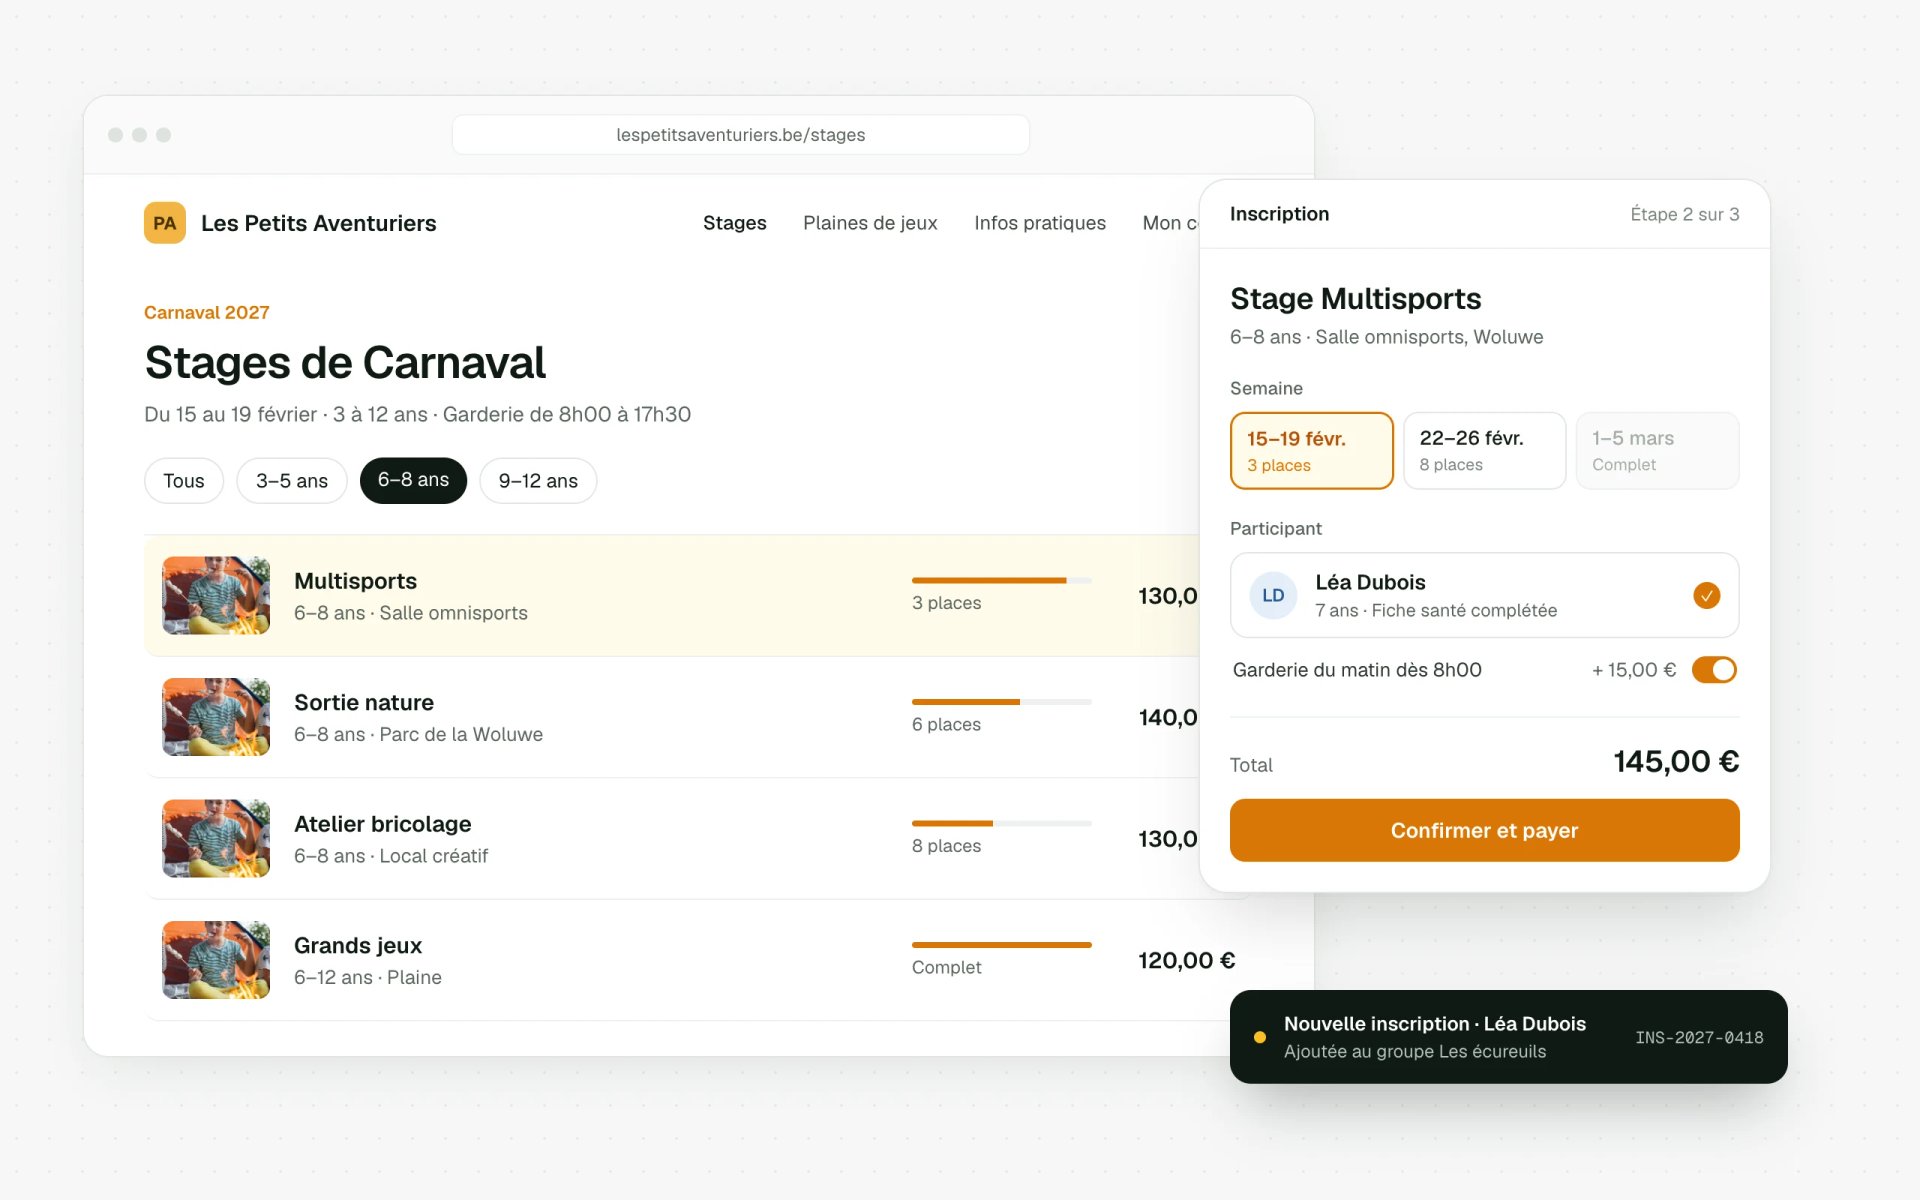
Task: Click the Atelier bricolage places progress bar
Action: (1001, 823)
